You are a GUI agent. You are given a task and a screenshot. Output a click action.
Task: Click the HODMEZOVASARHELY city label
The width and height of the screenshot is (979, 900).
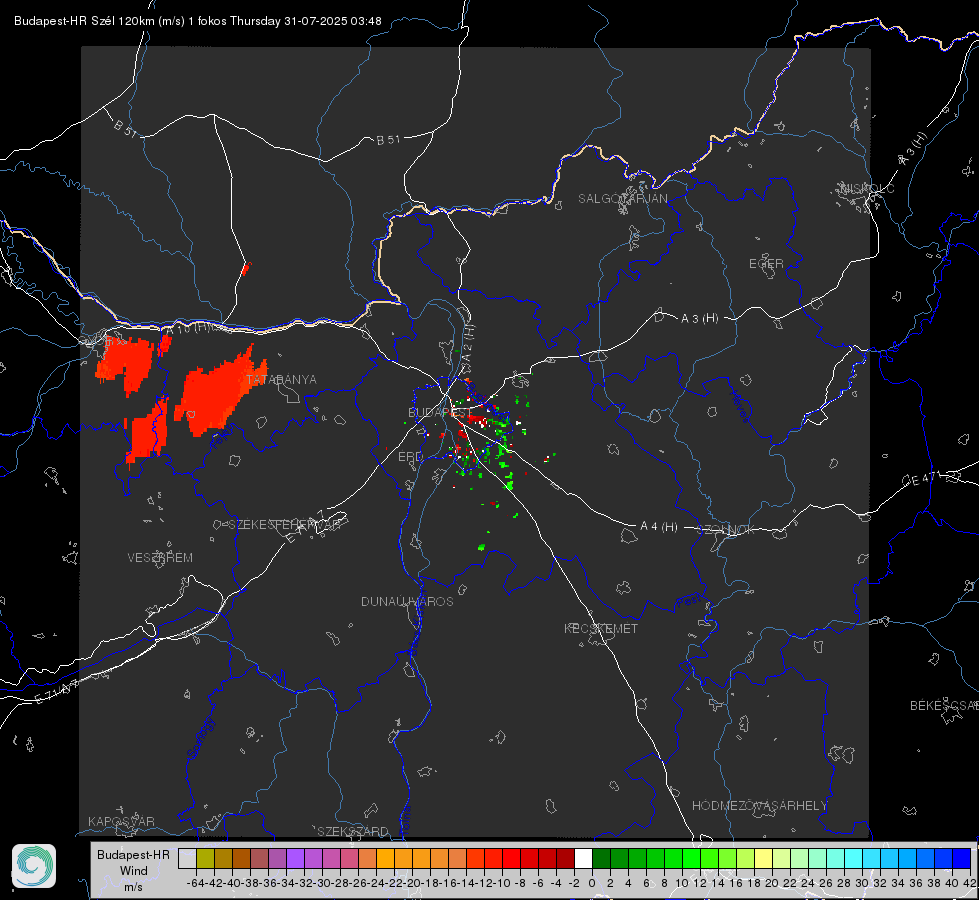coord(759,806)
